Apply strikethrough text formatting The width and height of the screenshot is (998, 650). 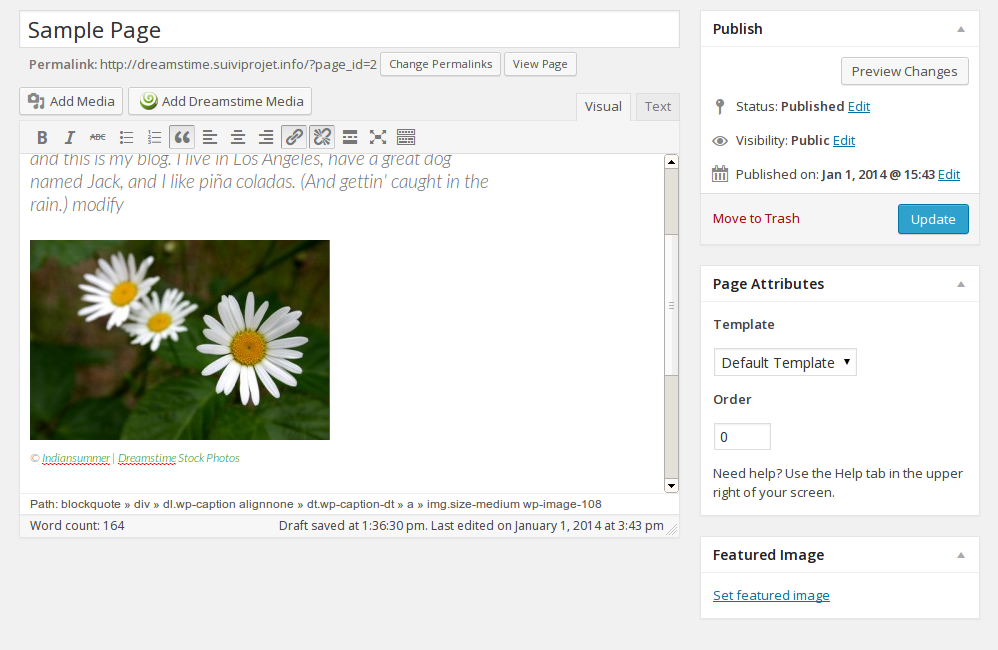pyautogui.click(x=98, y=137)
